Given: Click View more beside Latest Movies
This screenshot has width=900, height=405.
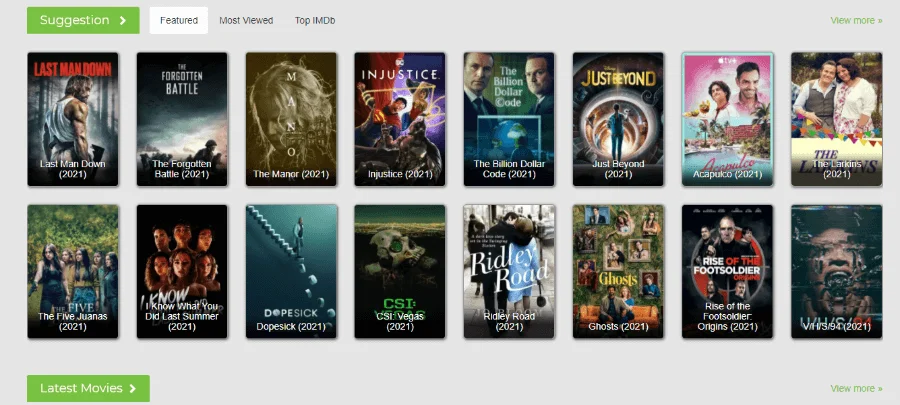Looking at the screenshot, I should [856, 388].
